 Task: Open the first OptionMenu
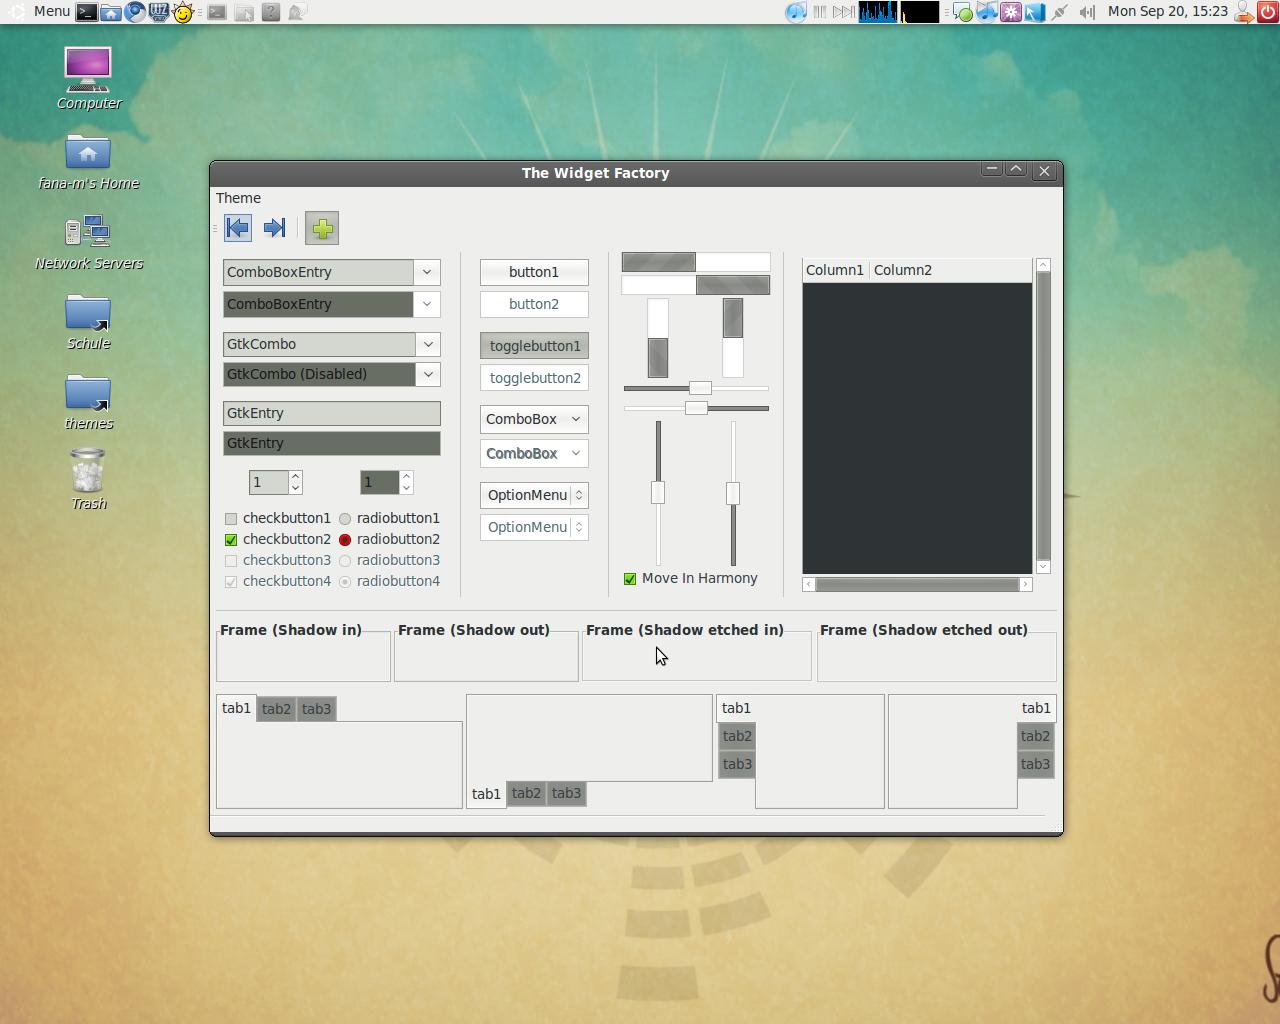534,495
